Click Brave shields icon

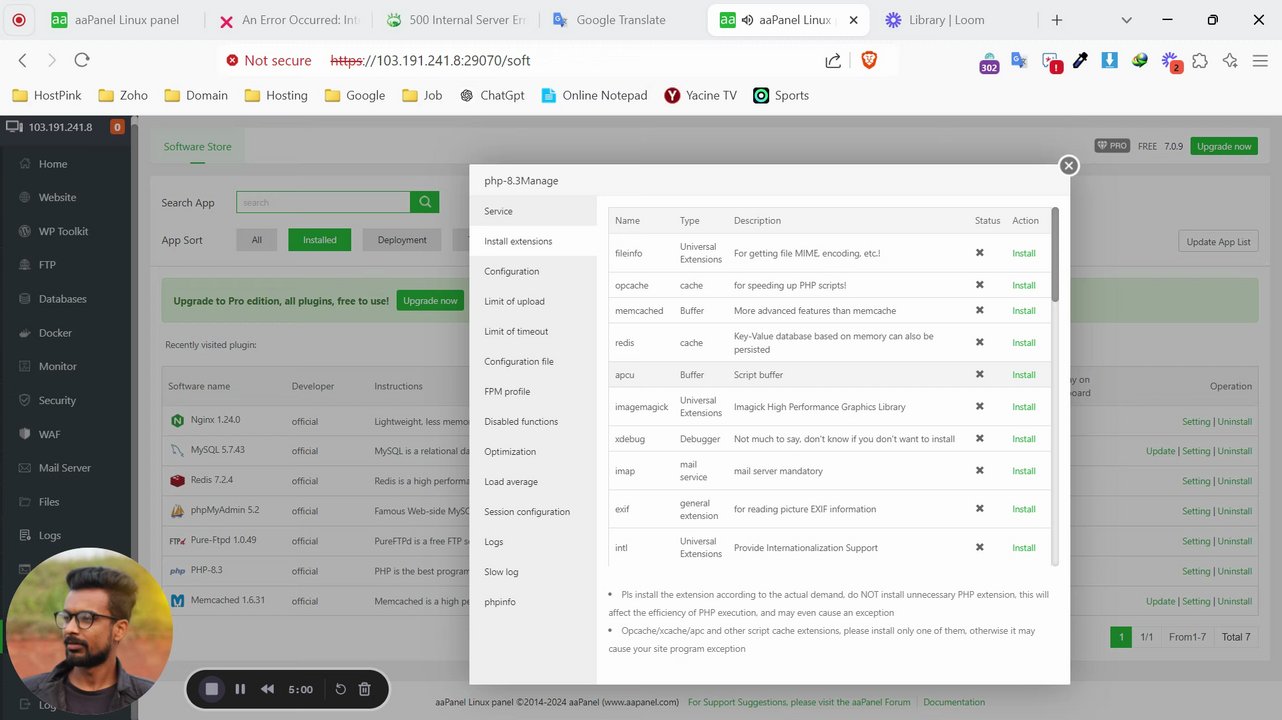pyautogui.click(x=869, y=61)
